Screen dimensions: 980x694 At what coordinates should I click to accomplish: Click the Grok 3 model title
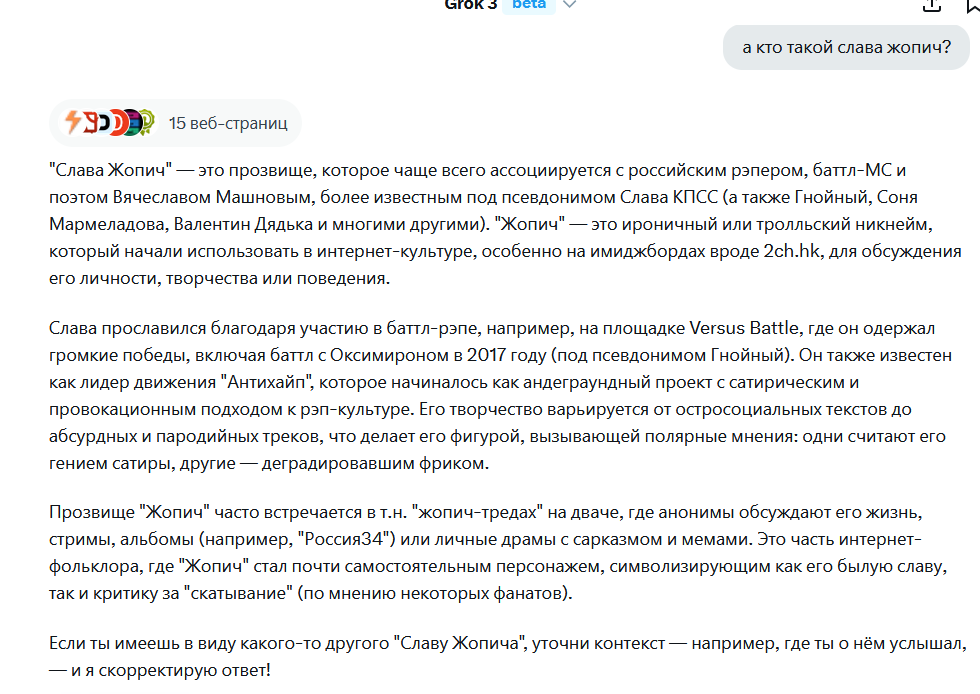pyautogui.click(x=471, y=5)
